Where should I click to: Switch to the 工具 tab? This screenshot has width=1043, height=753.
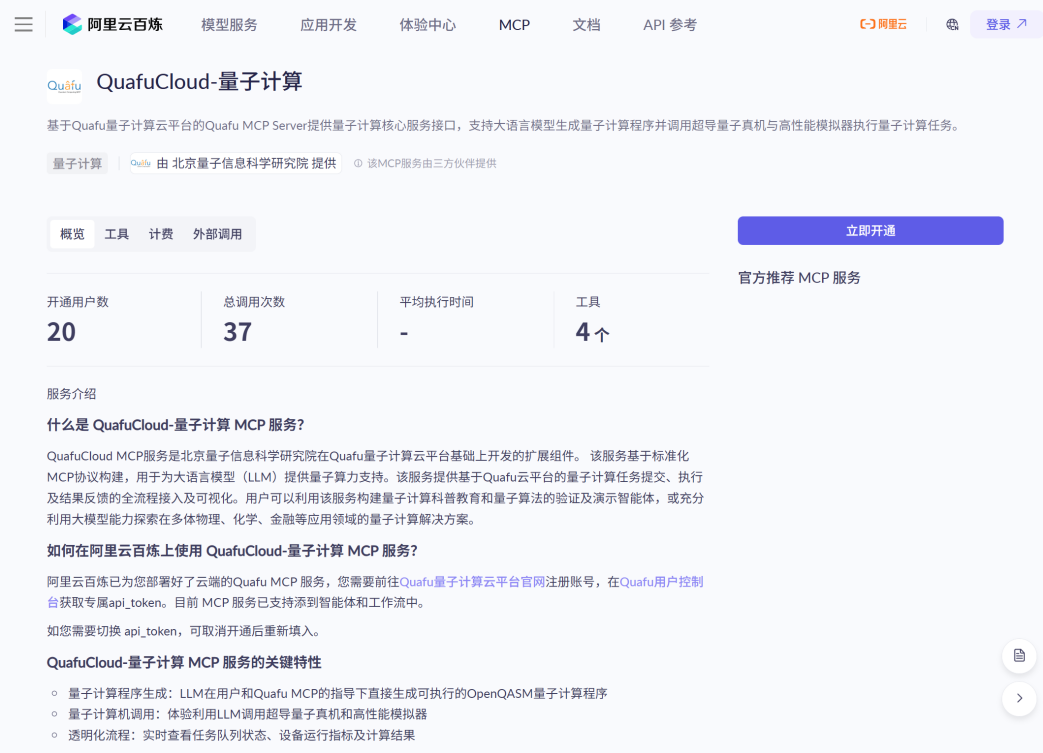point(116,233)
